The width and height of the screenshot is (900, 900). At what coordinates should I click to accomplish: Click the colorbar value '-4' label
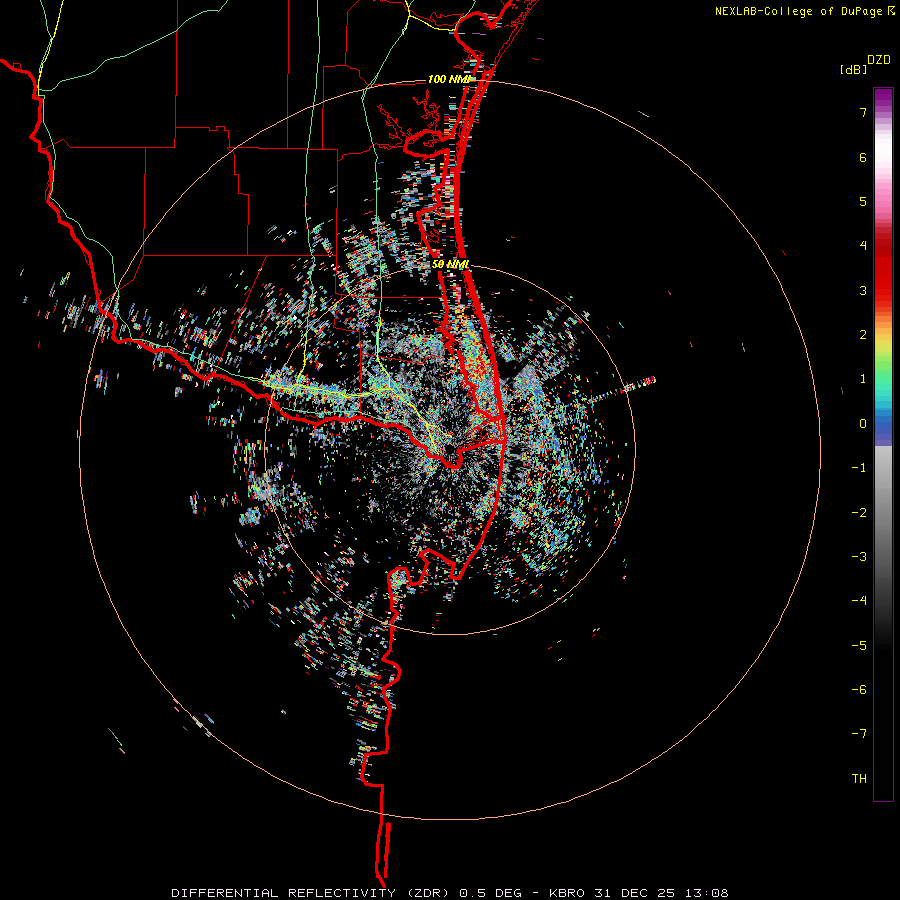(859, 601)
